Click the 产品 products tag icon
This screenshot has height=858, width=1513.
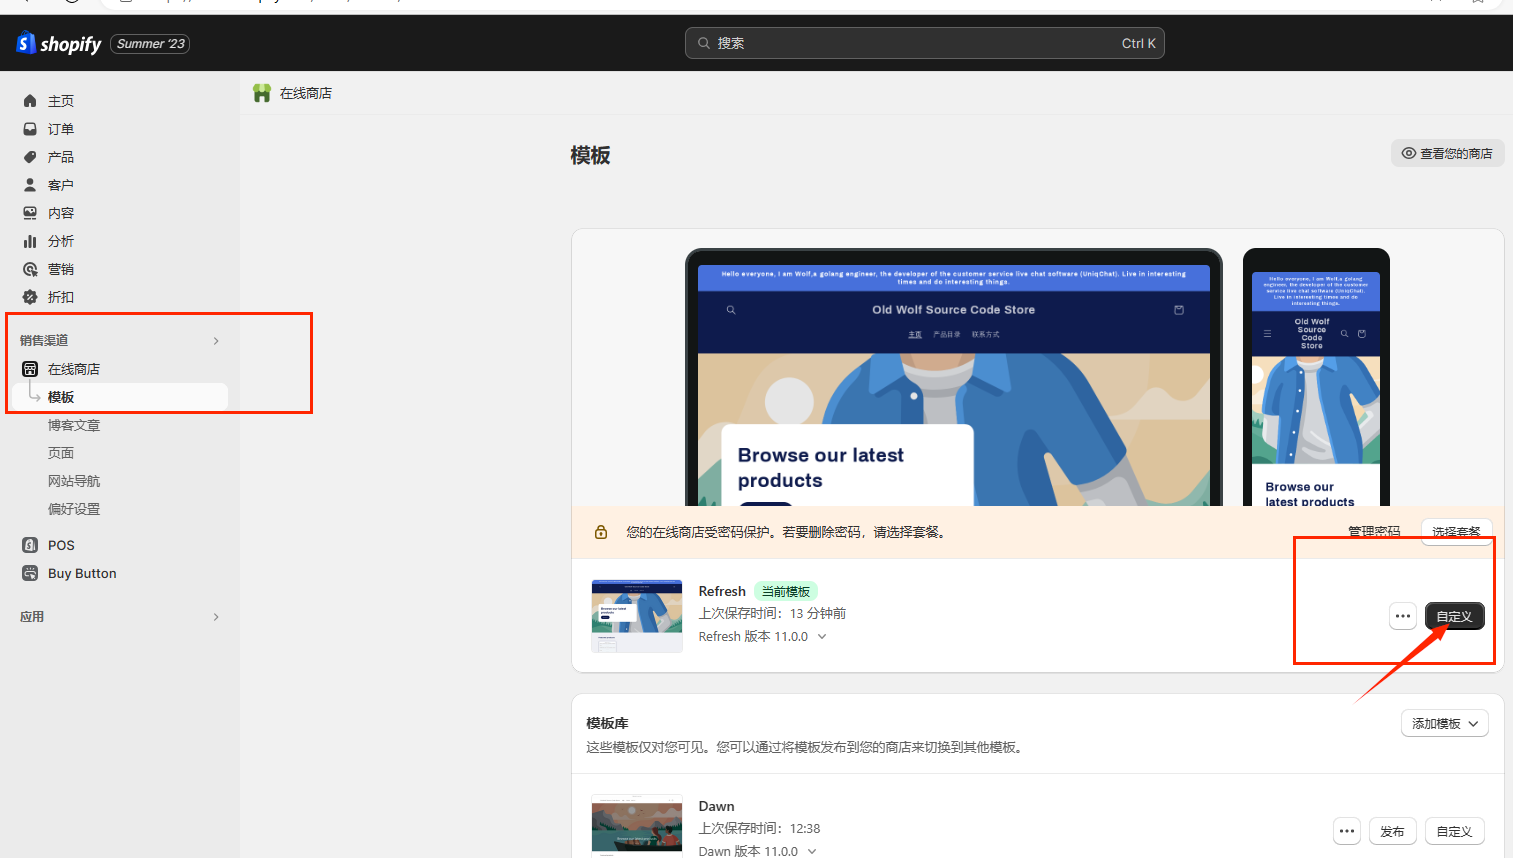pyautogui.click(x=30, y=157)
